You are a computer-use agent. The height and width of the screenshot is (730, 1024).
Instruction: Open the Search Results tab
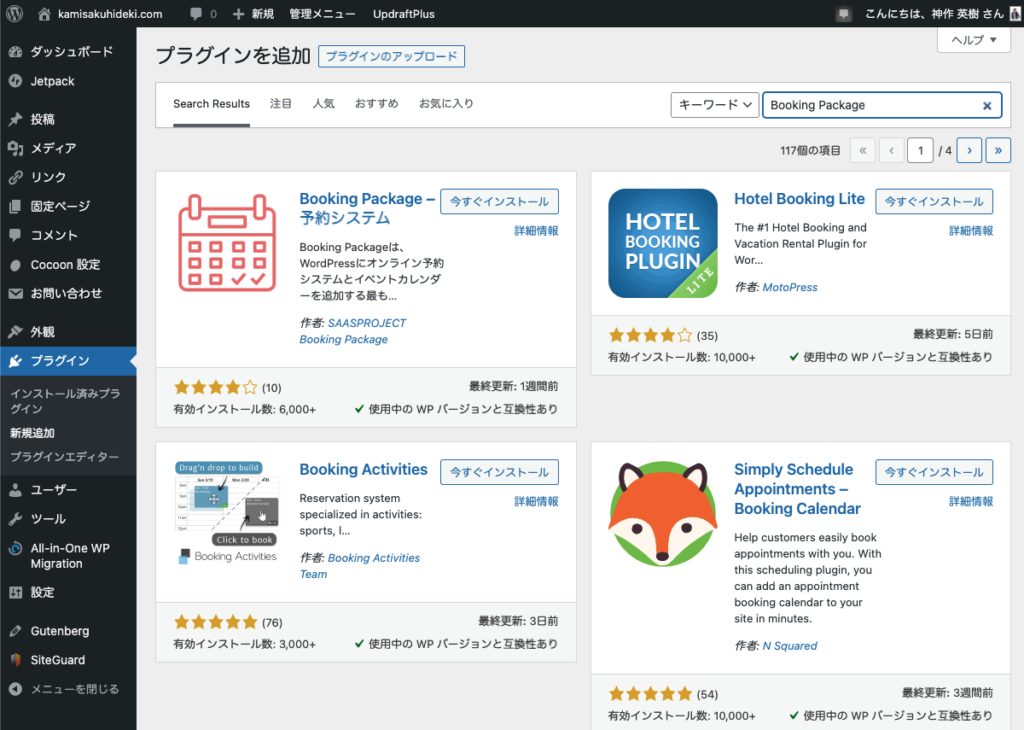212,104
